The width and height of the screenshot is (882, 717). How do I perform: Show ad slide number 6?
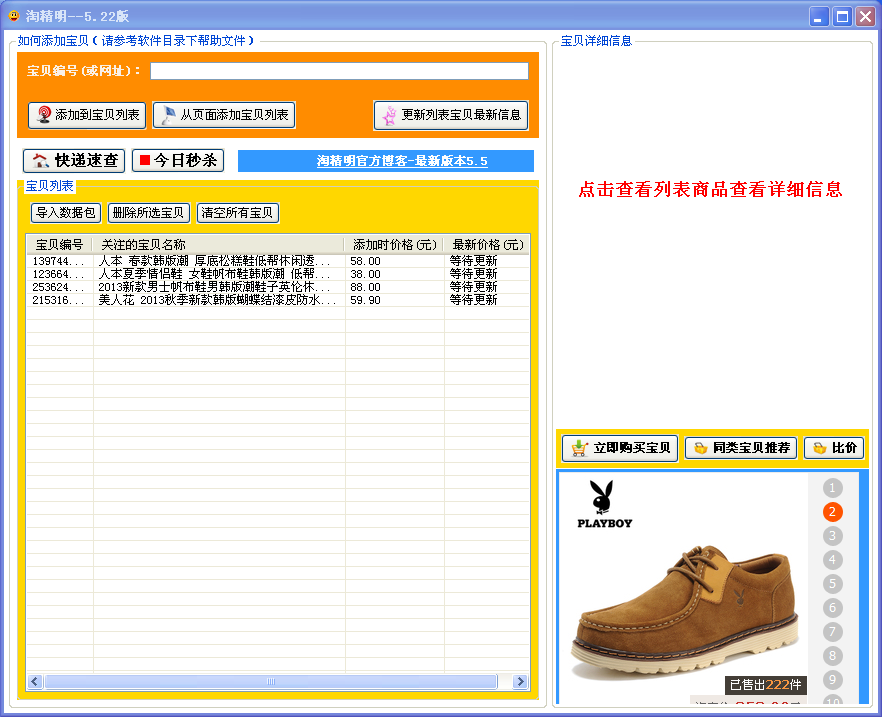pyautogui.click(x=832, y=607)
